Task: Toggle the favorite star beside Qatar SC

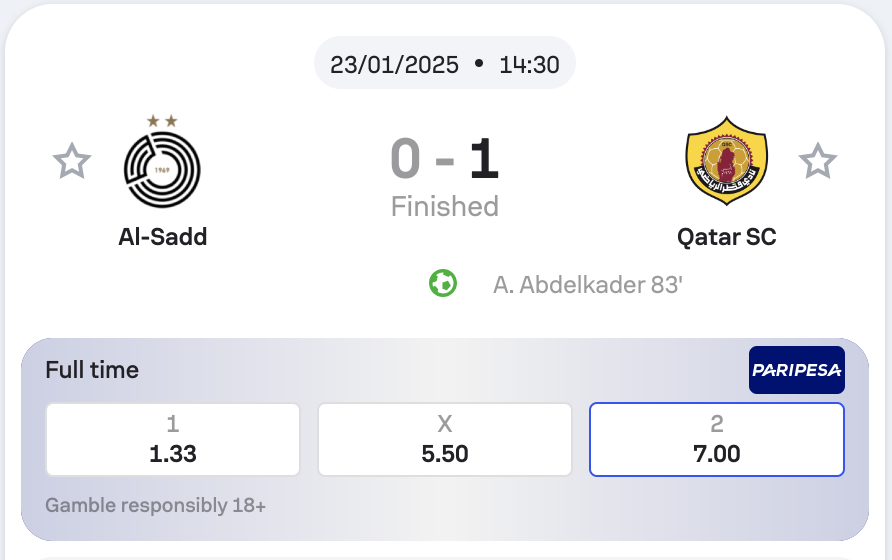Action: 817,161
